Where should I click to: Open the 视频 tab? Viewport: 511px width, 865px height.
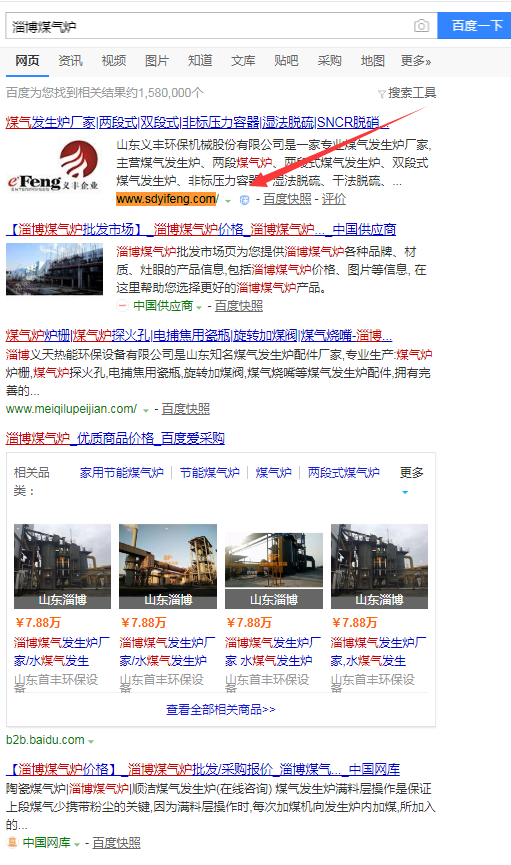coord(114,61)
